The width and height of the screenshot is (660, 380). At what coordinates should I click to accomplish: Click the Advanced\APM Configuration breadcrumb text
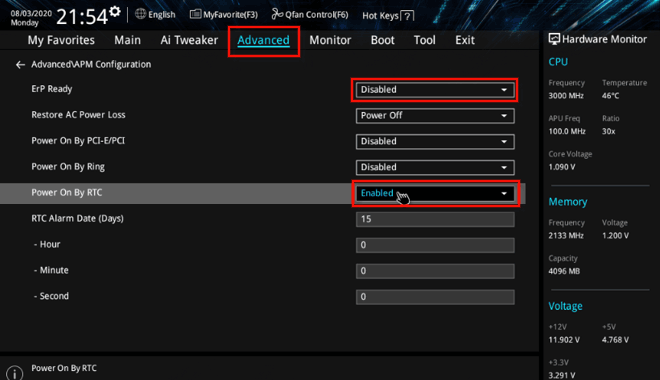[91, 64]
